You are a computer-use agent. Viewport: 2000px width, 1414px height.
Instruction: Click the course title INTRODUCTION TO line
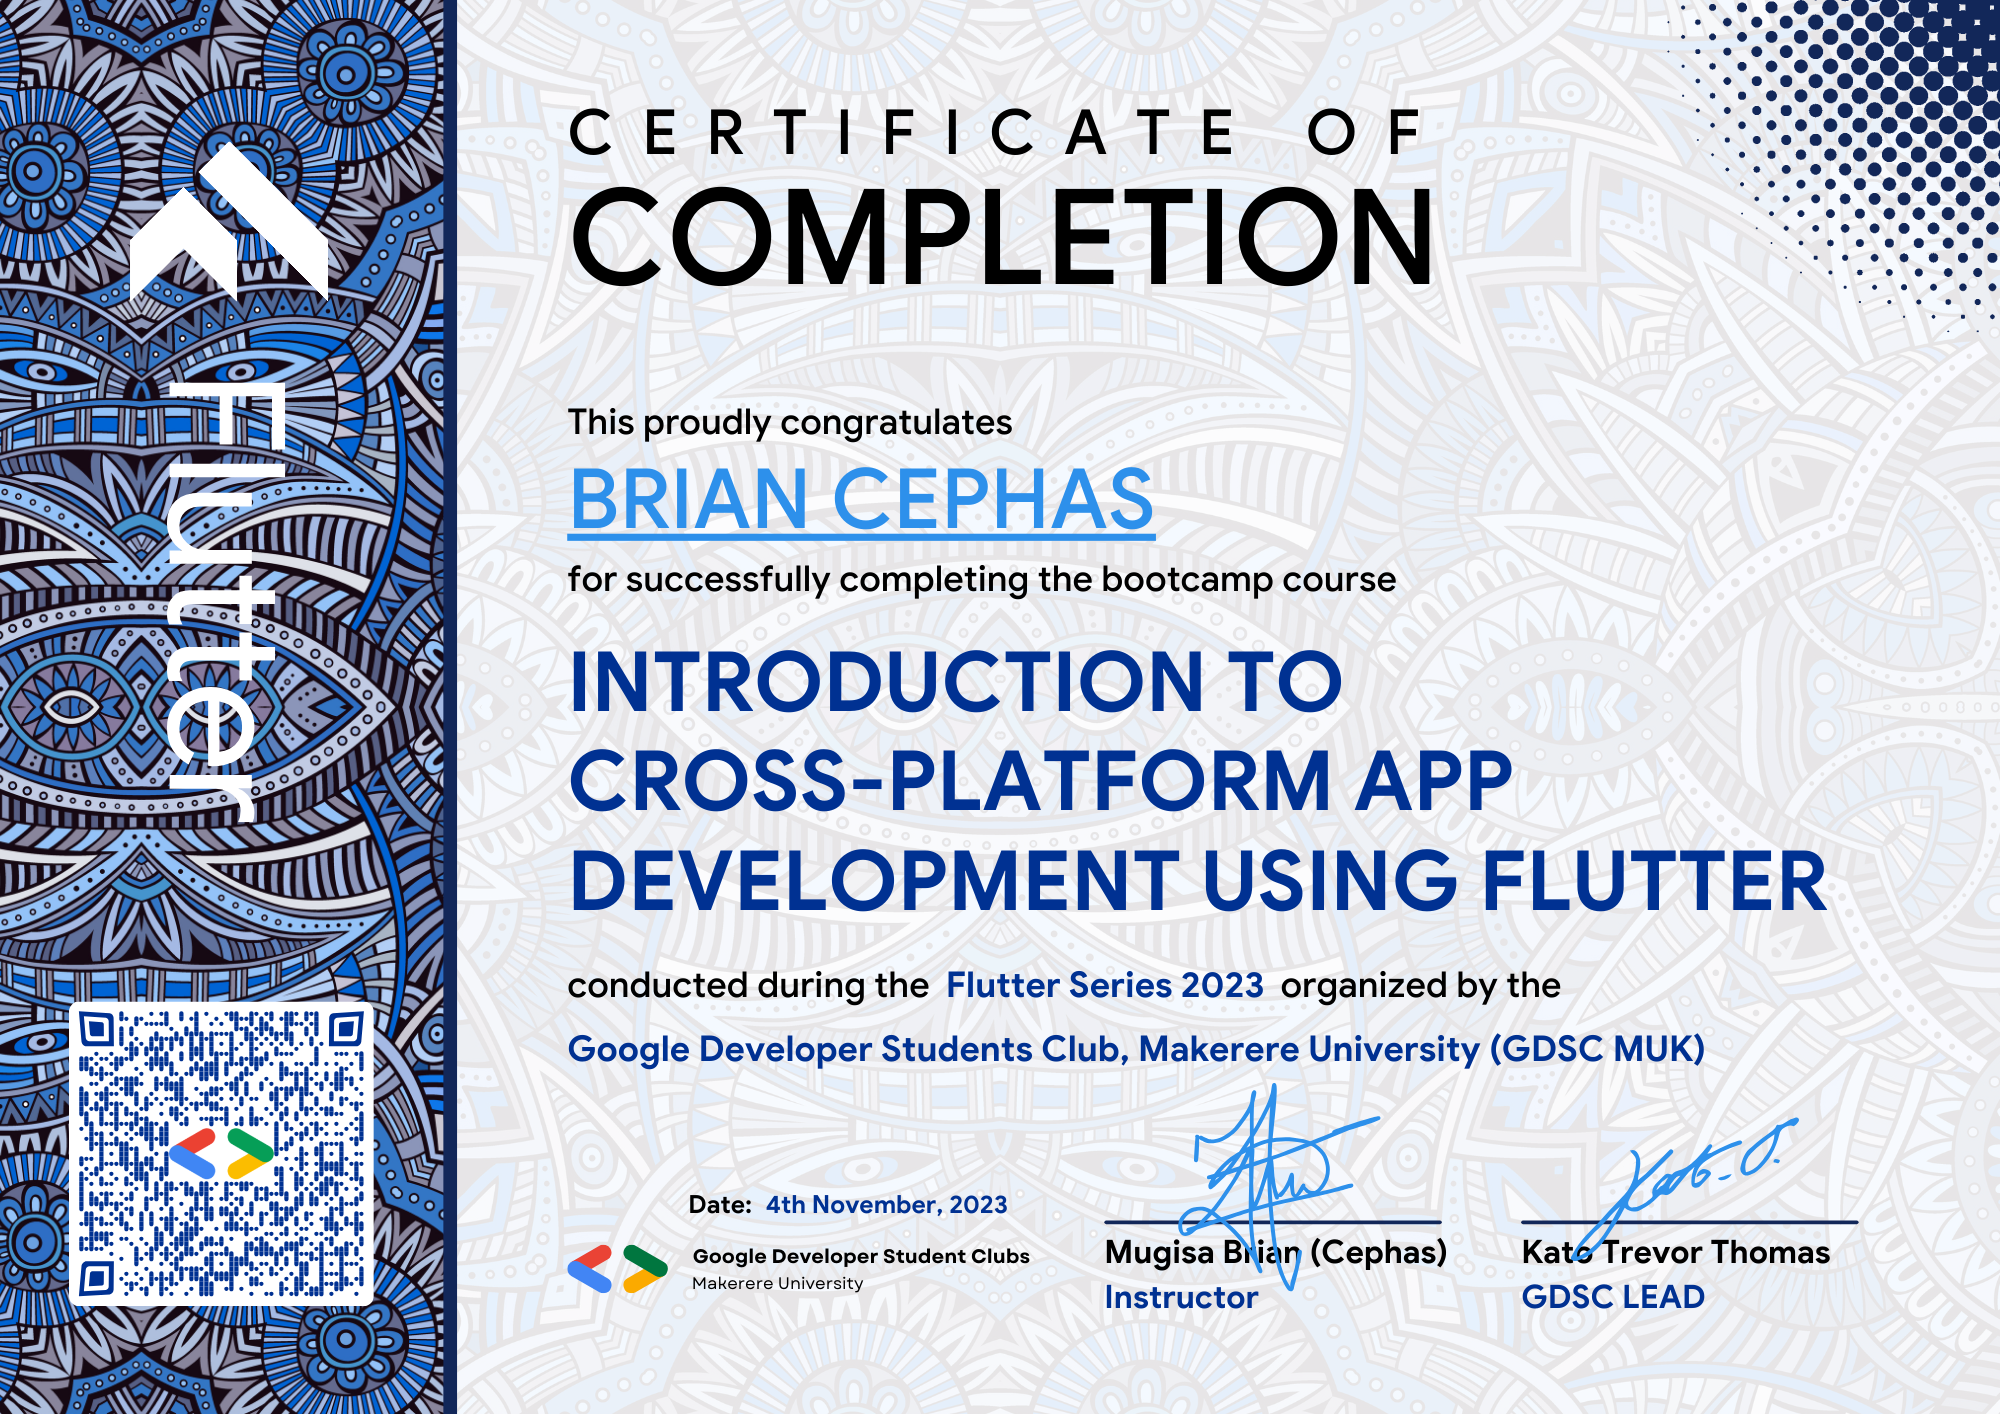tap(955, 682)
